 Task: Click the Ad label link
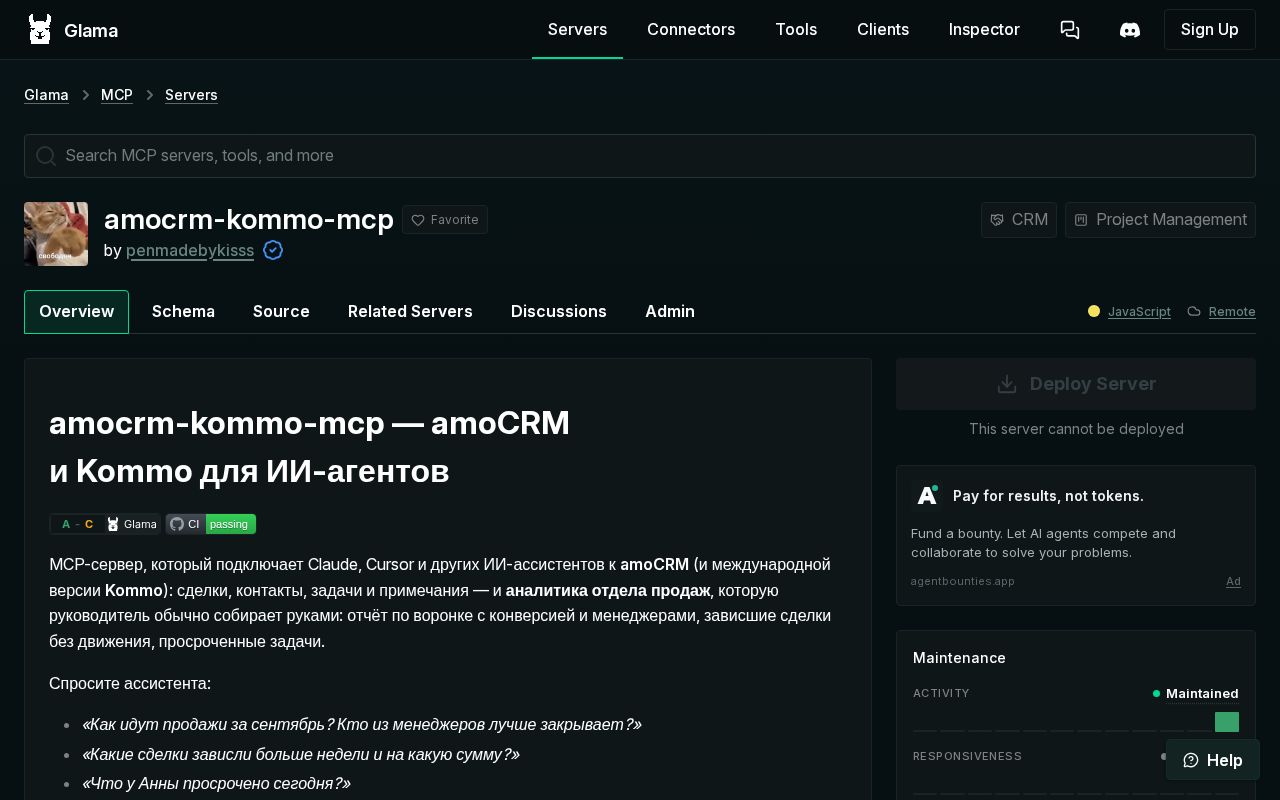click(x=1234, y=581)
